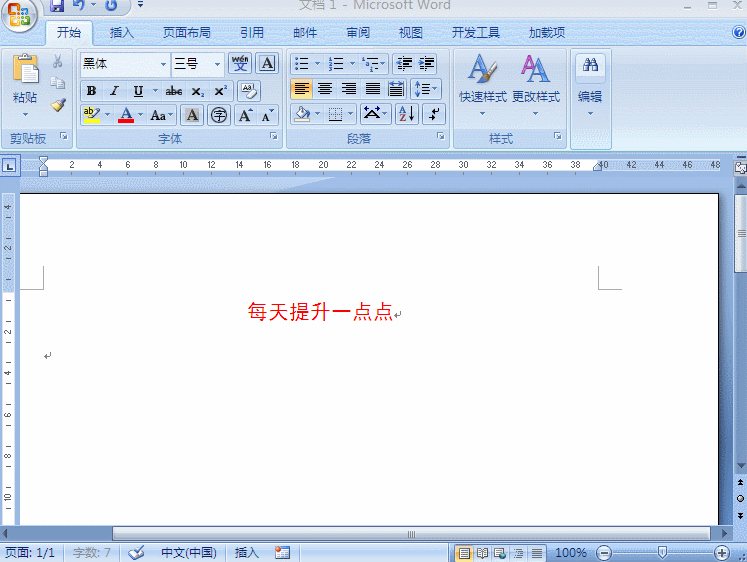Screen dimensions: 747x562
Task: Open font name dropdown showing 黑体
Action: pos(163,64)
